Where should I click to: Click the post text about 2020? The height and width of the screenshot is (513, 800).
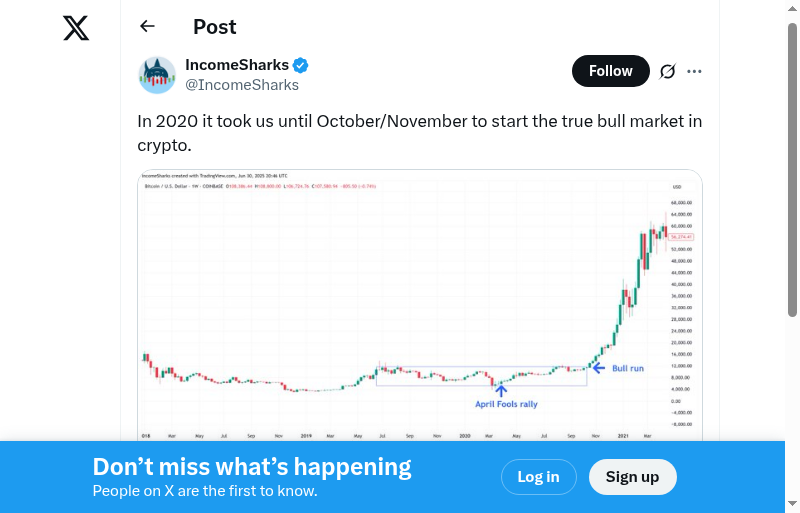(x=419, y=133)
